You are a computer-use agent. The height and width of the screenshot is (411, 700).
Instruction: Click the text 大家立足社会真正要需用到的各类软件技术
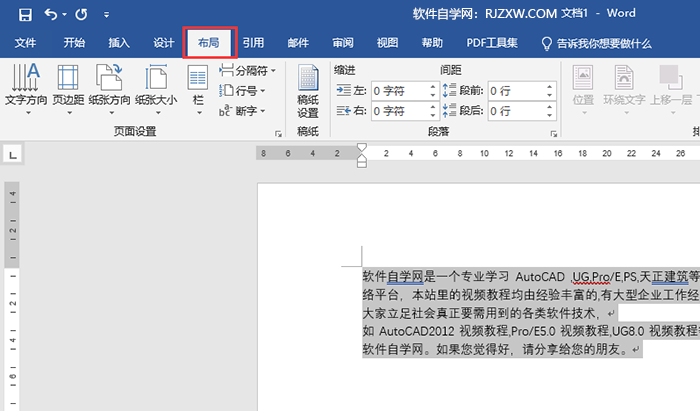(x=479, y=313)
